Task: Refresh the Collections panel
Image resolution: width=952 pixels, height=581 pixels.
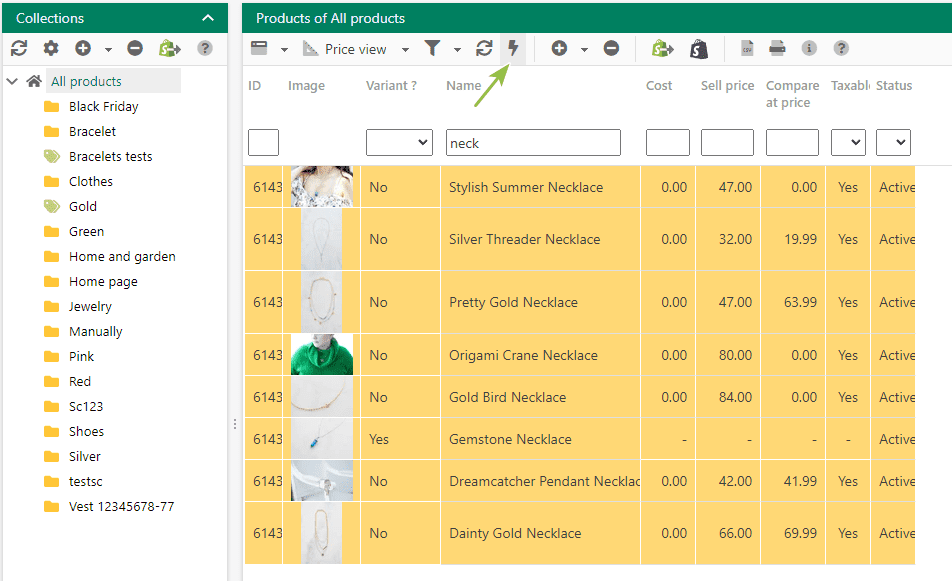Action: pyautogui.click(x=19, y=48)
